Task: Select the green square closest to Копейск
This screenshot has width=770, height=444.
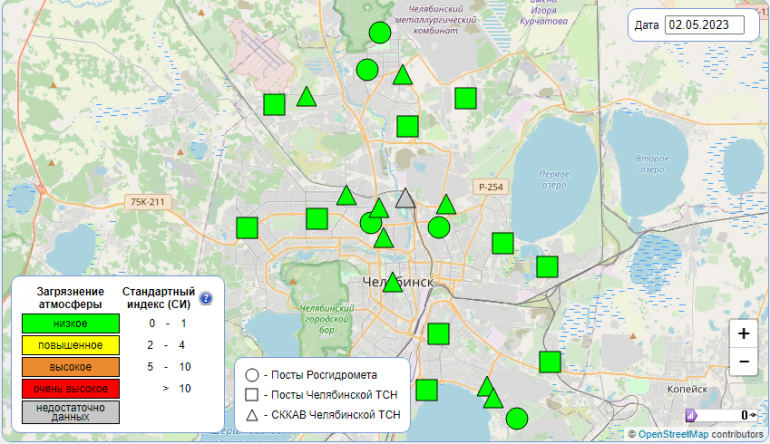Action: pyautogui.click(x=549, y=361)
